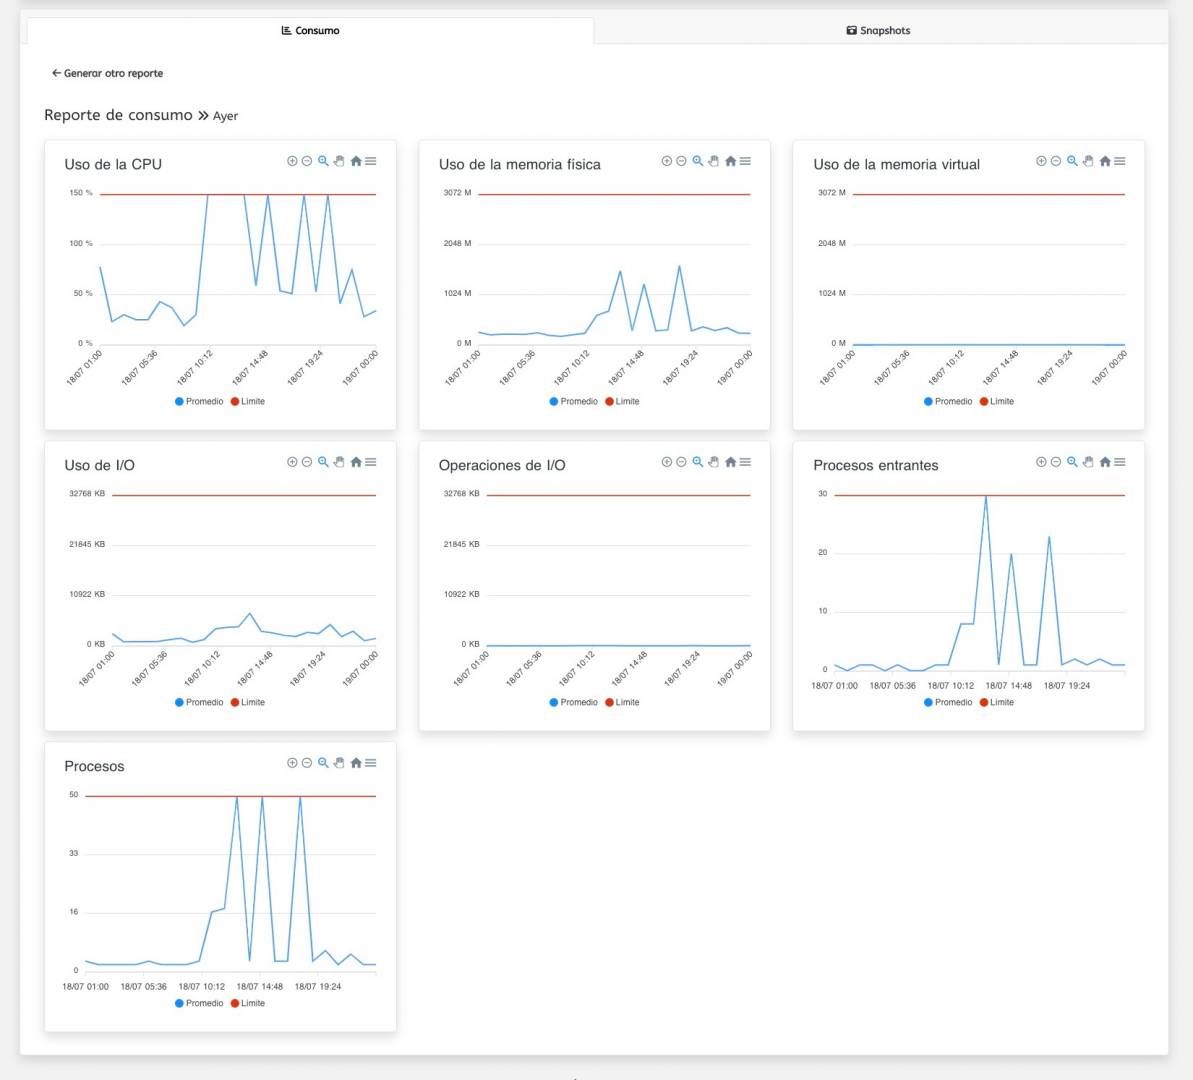This screenshot has width=1193, height=1080.
Task: Zoom out on the Procesos chart
Action: [x=307, y=763]
